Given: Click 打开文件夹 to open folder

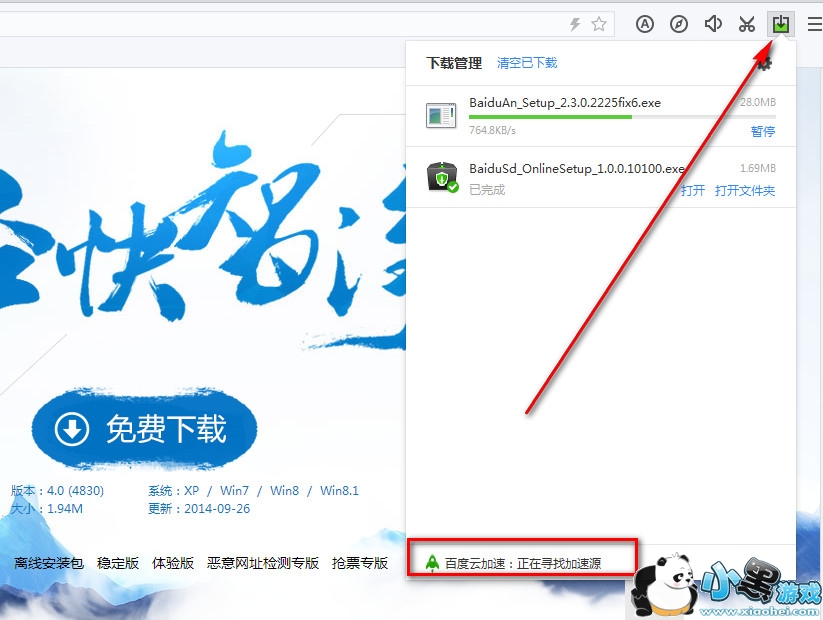Looking at the screenshot, I should click(745, 190).
